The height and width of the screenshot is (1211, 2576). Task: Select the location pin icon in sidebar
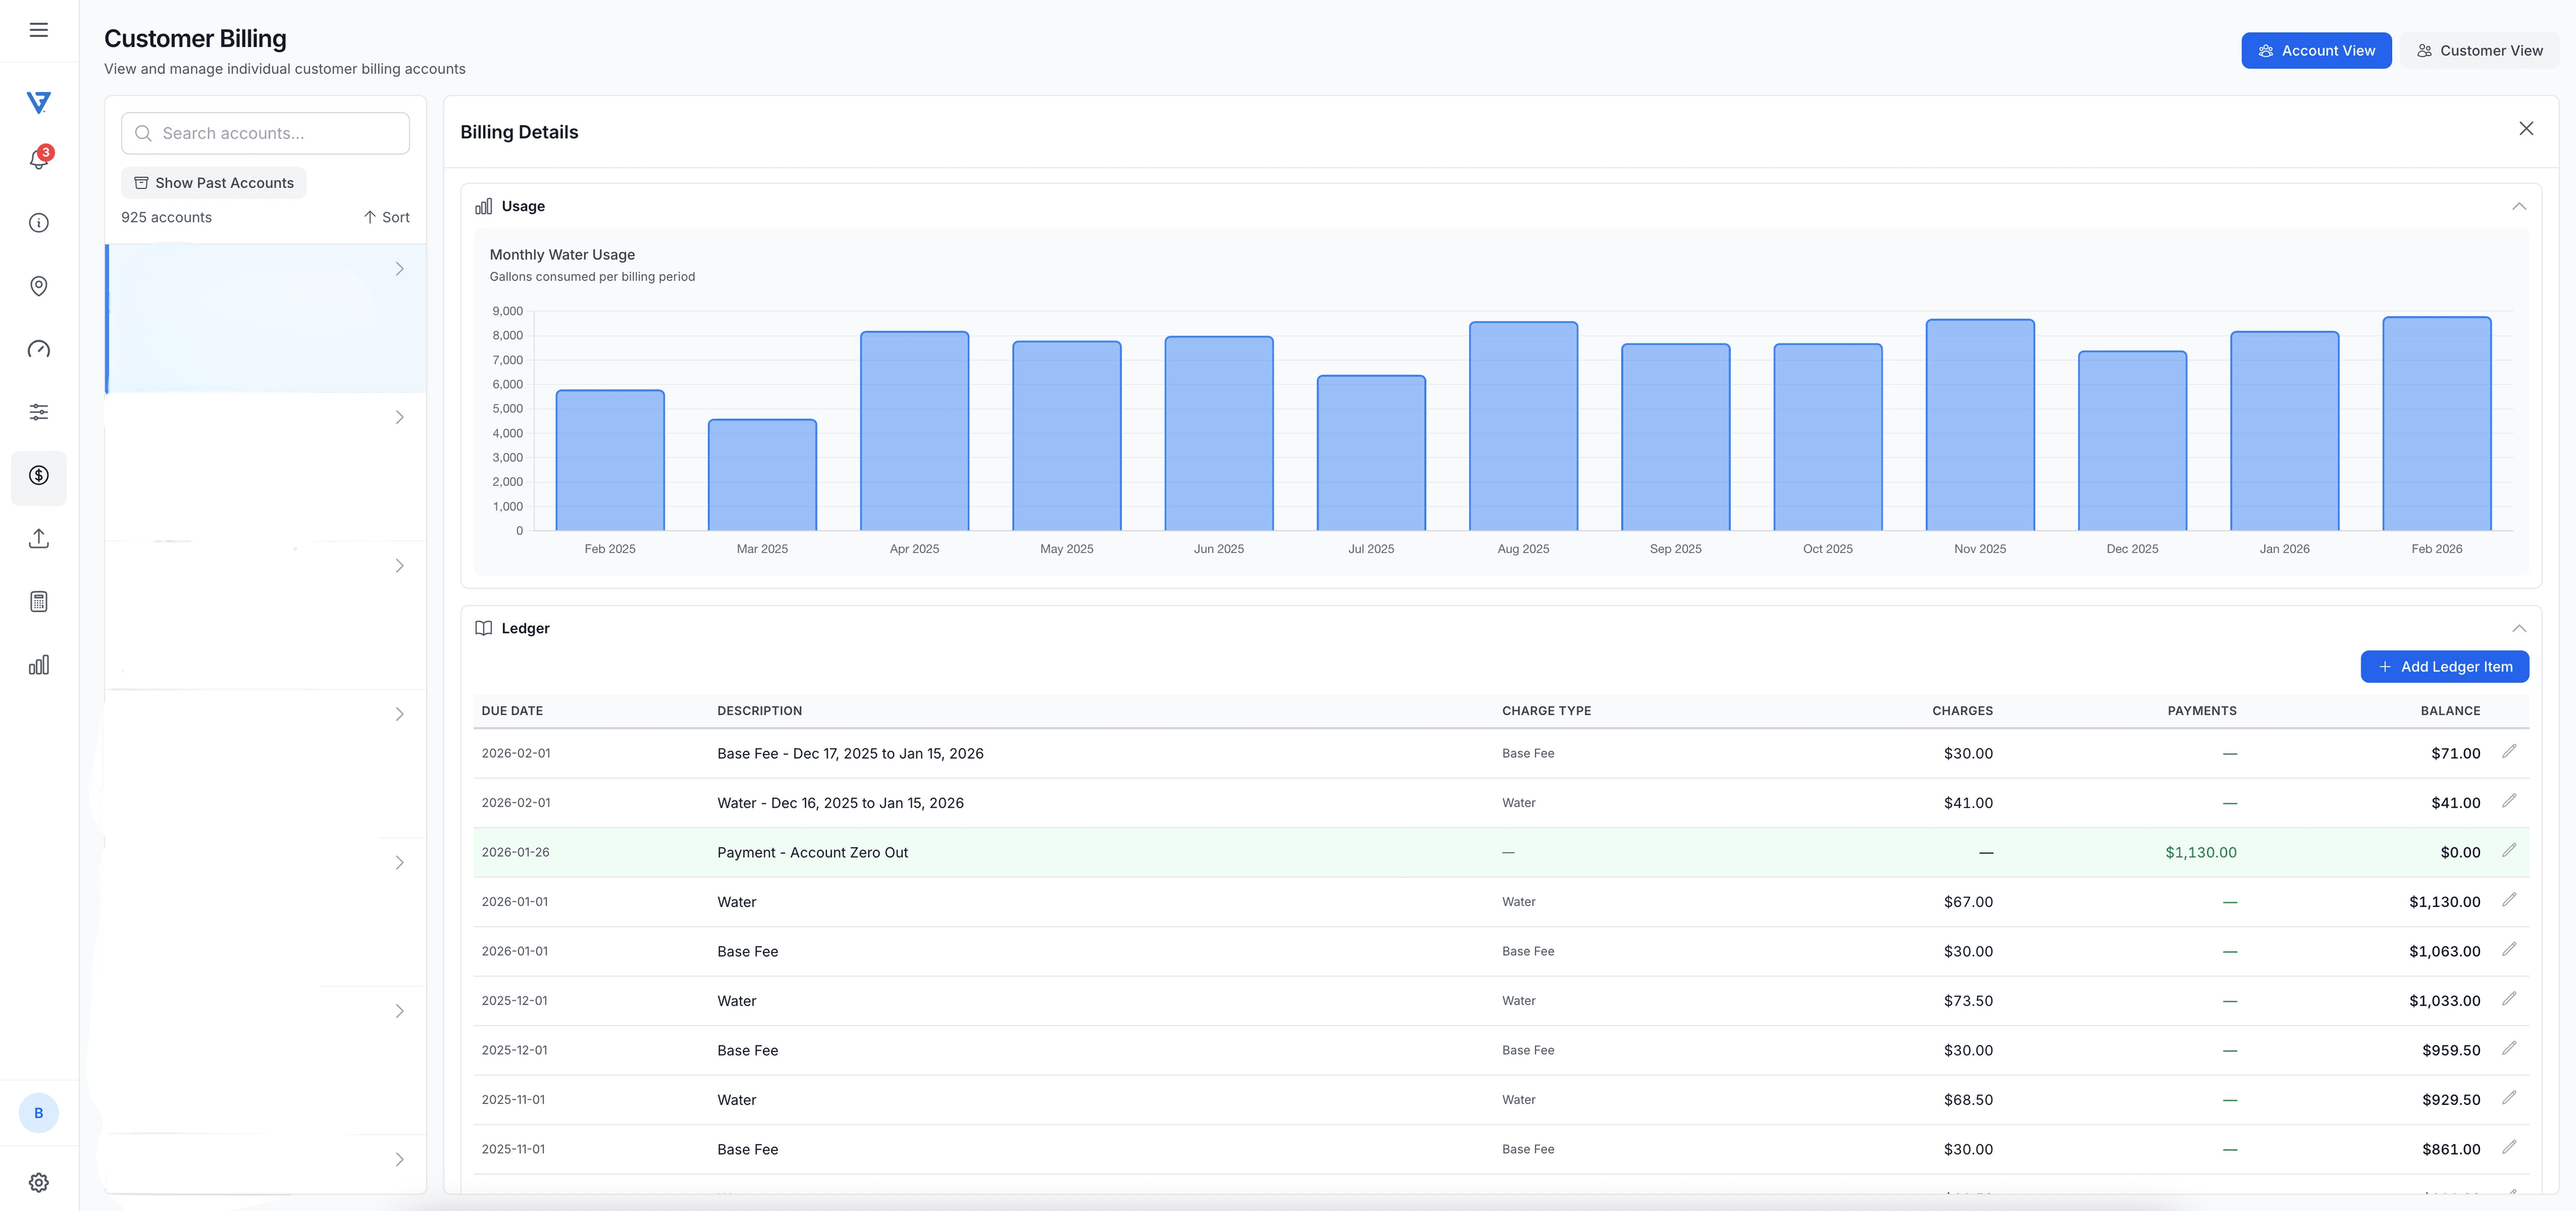[38, 286]
